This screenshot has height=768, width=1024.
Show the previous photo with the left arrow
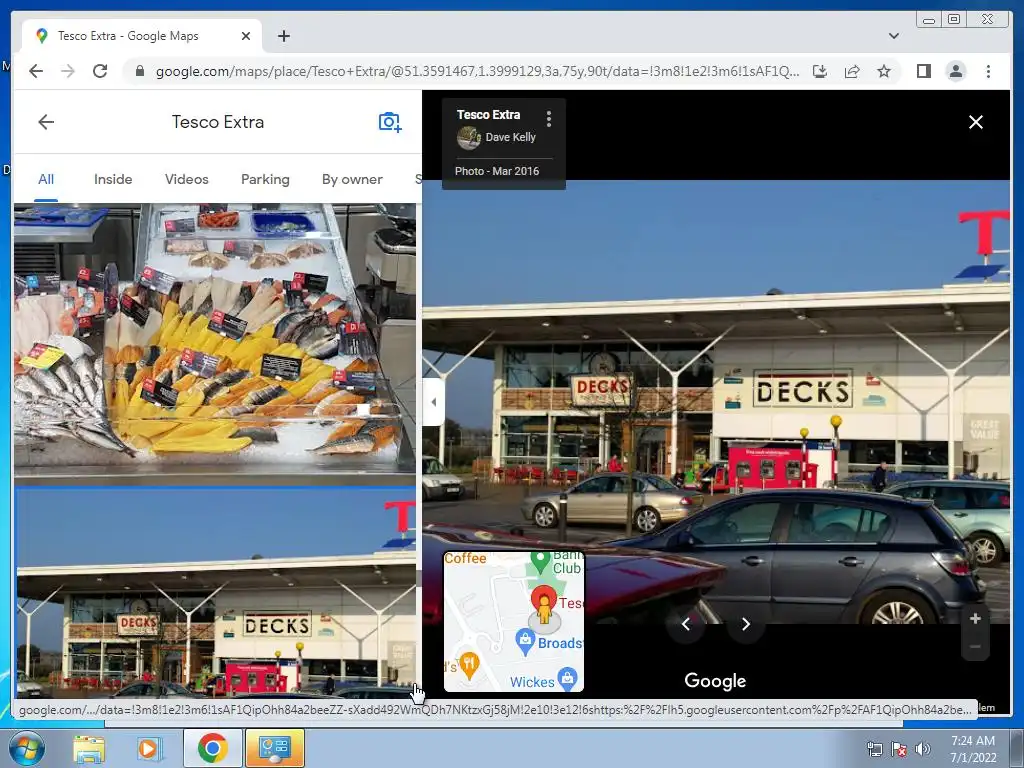(686, 624)
